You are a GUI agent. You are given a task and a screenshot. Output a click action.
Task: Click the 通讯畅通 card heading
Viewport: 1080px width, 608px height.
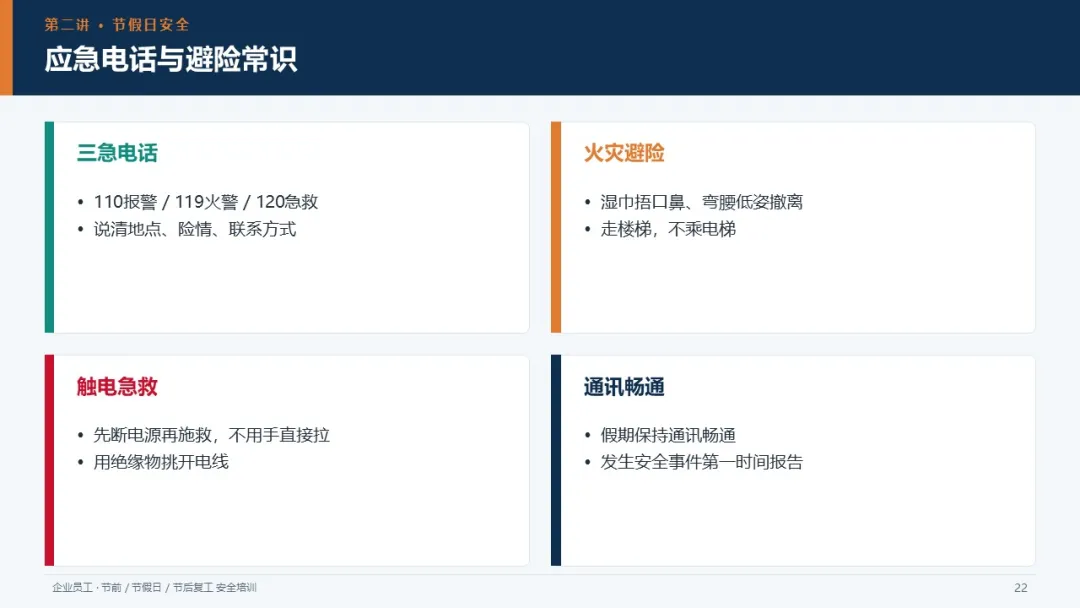(x=624, y=386)
